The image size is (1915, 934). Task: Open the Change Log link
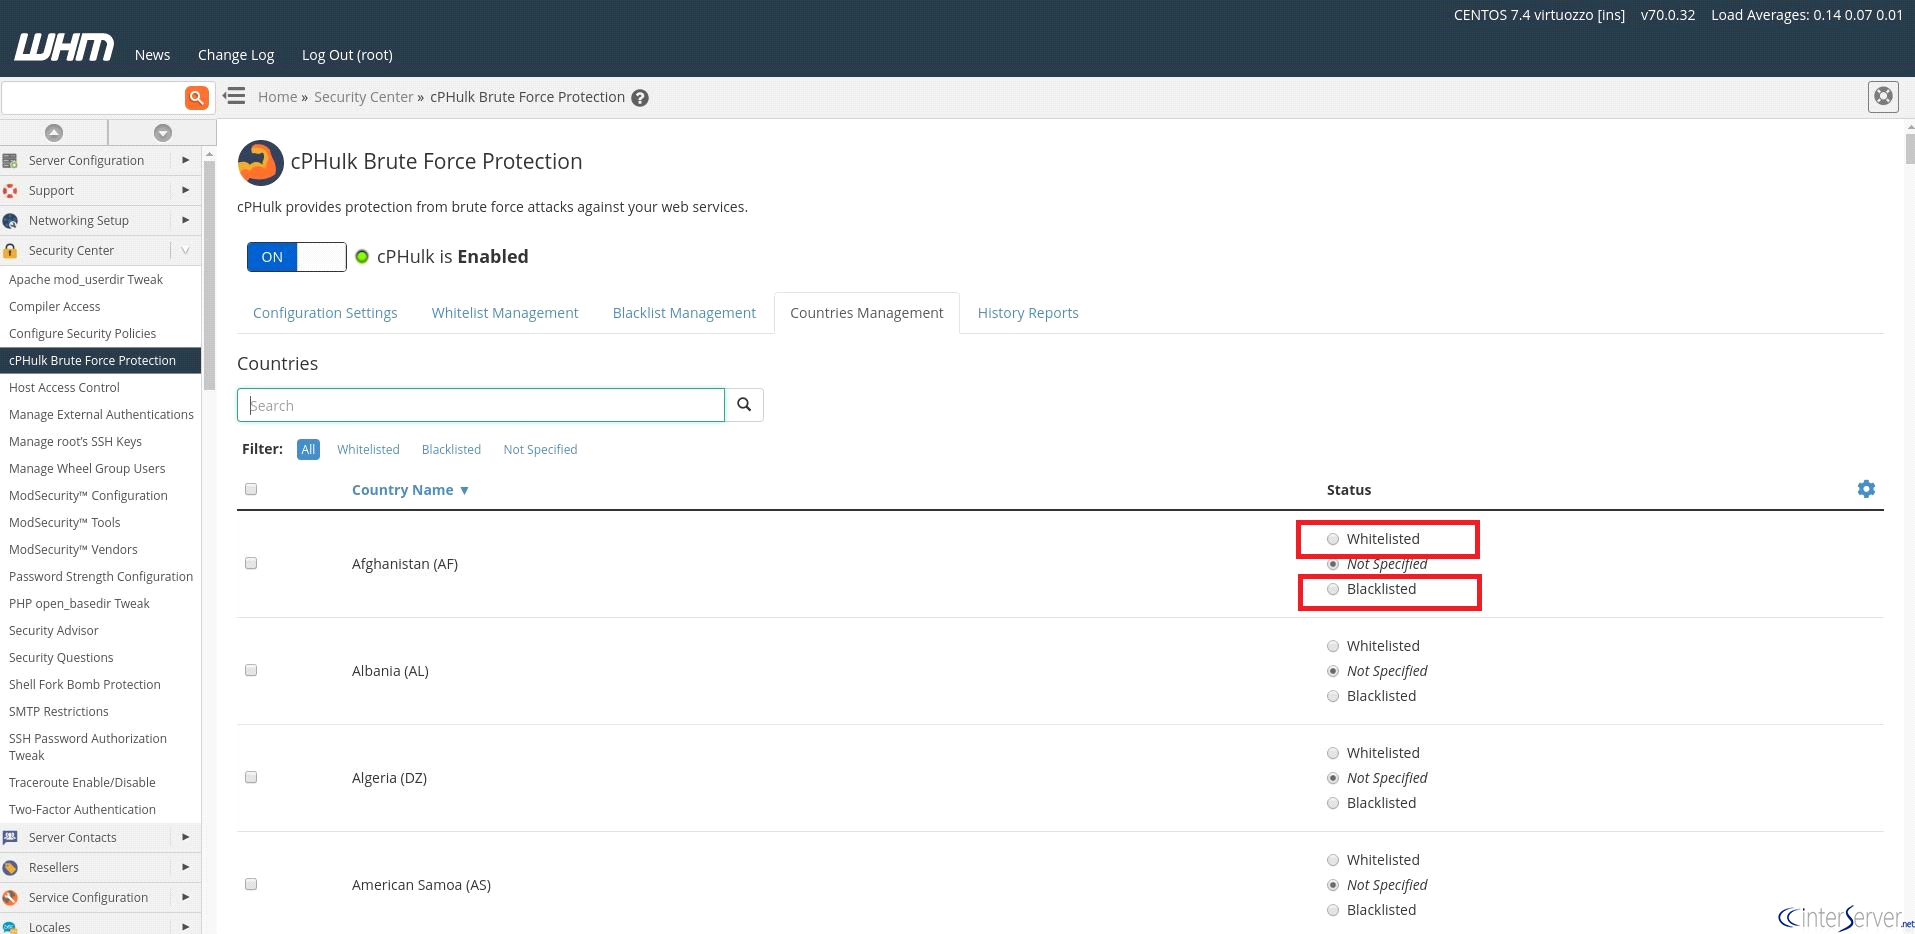tap(236, 55)
